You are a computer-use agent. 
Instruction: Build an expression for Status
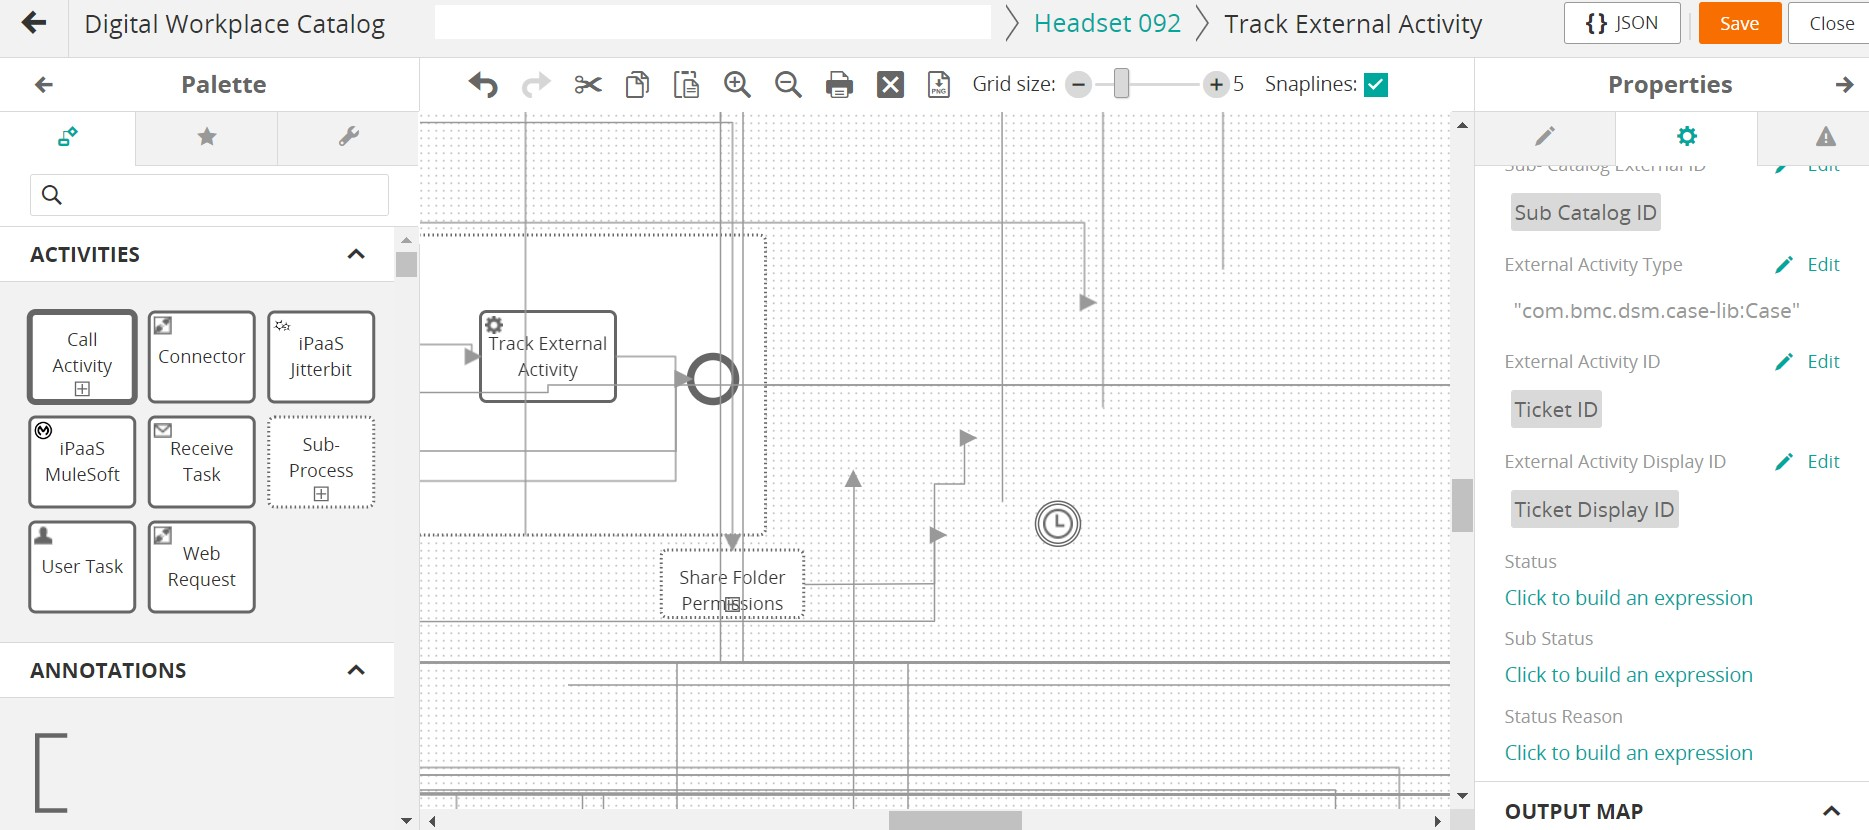coord(1628,598)
